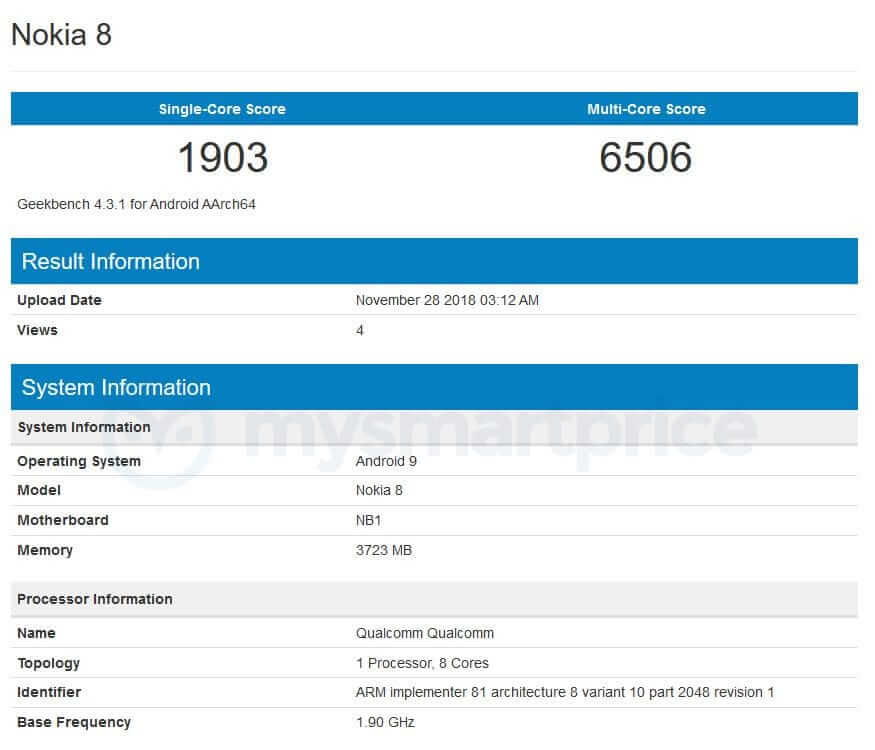The image size is (875, 750).
Task: Click the Processor Information subheading
Action: pyautogui.click(x=95, y=599)
